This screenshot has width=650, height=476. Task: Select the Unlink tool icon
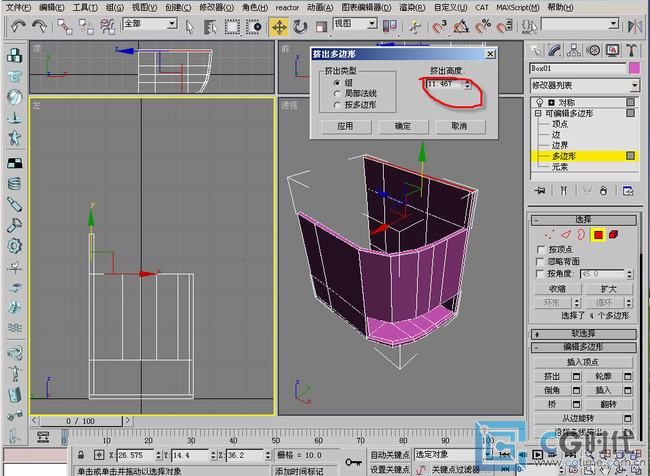click(x=86, y=27)
